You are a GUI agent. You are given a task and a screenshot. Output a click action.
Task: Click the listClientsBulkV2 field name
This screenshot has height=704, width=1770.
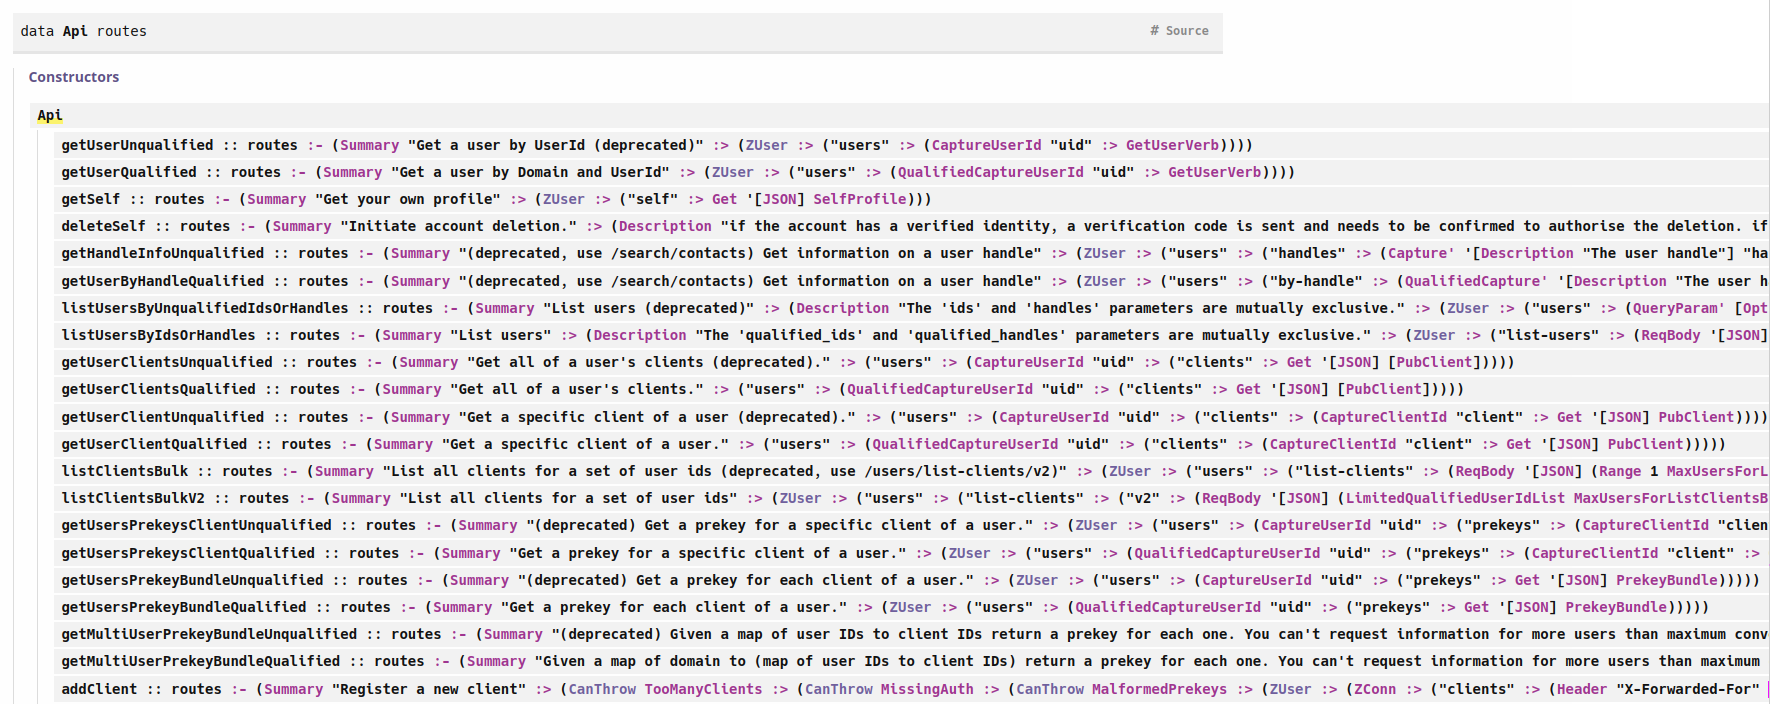[133, 498]
